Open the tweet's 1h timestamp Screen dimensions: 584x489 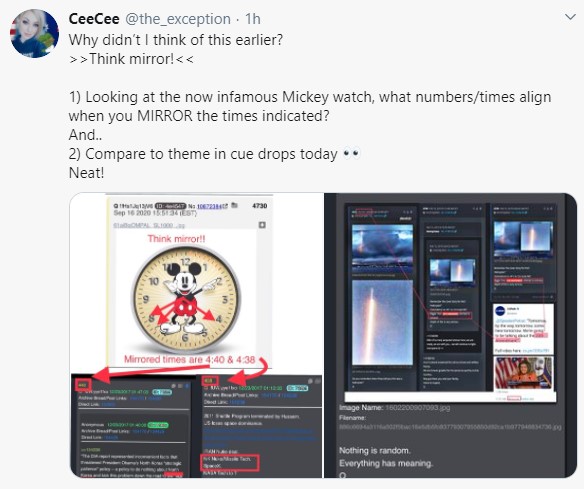coord(253,19)
